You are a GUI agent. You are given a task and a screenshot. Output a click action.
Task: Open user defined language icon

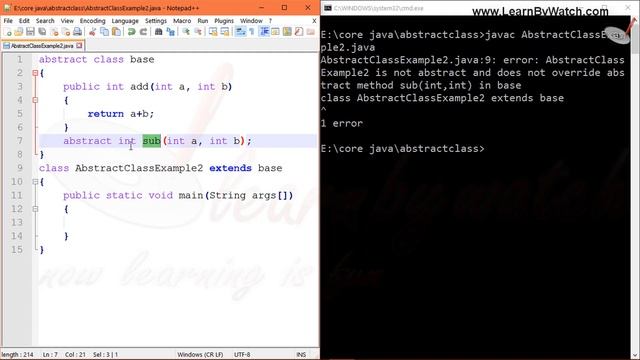click(276, 32)
